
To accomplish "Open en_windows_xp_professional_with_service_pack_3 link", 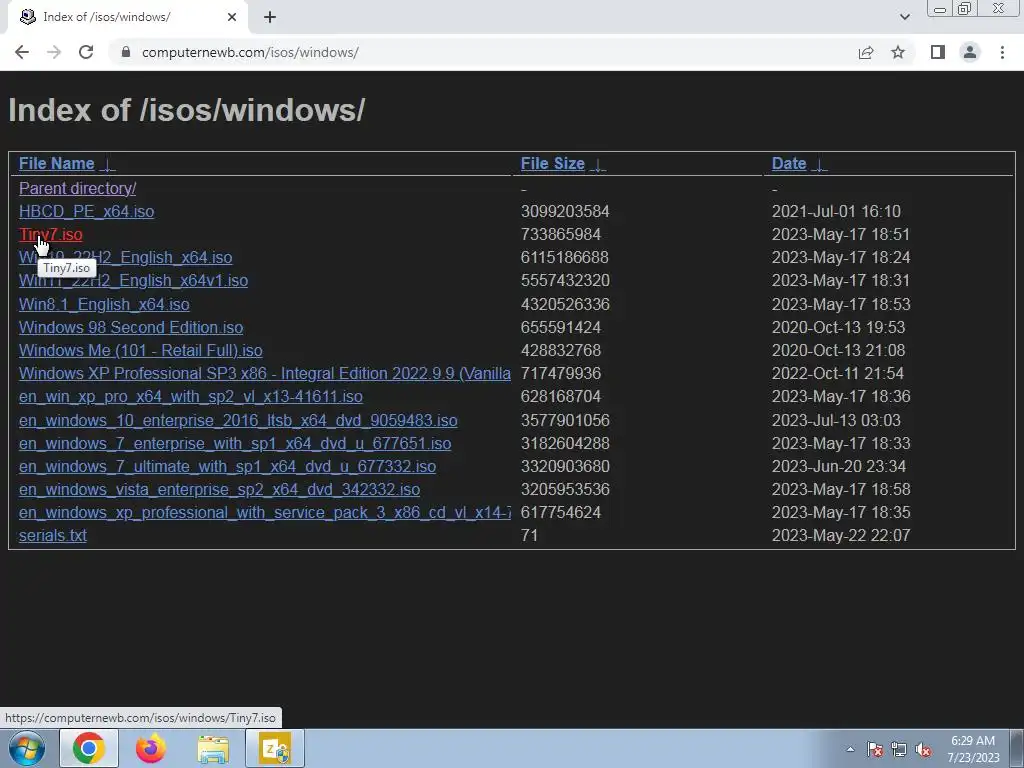I will click(264, 513).
